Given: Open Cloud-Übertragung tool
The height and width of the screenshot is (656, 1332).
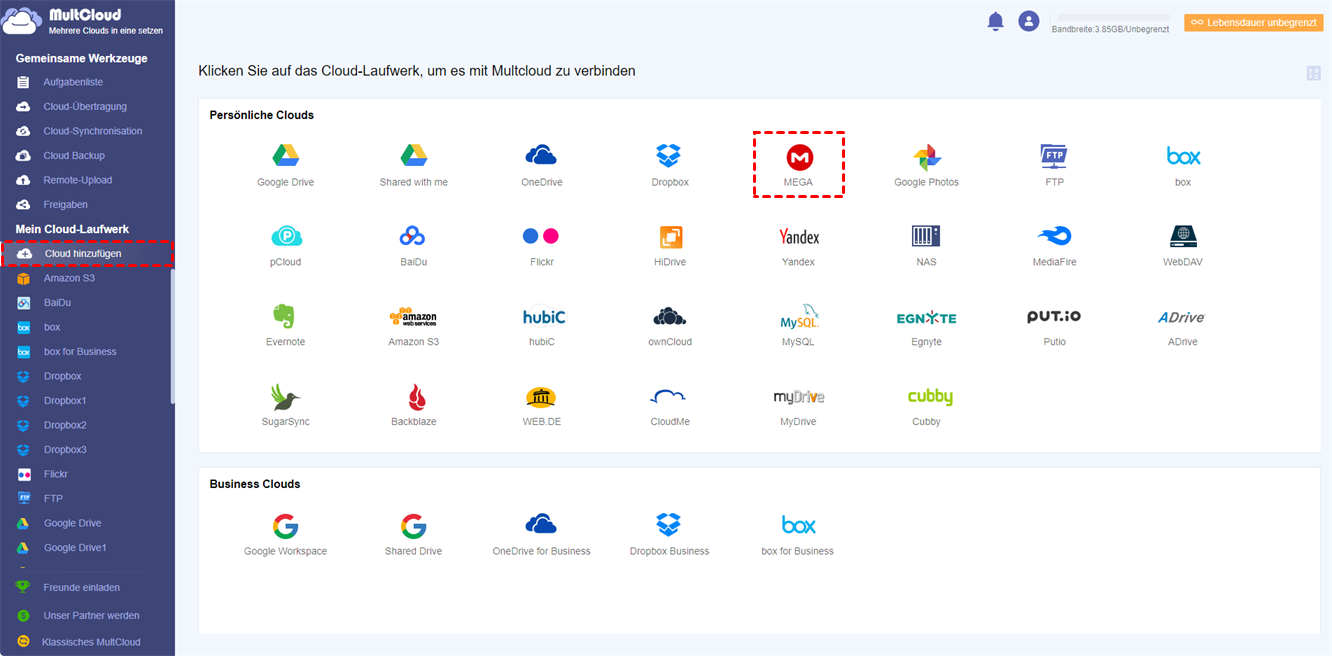Looking at the screenshot, I should coord(87,106).
